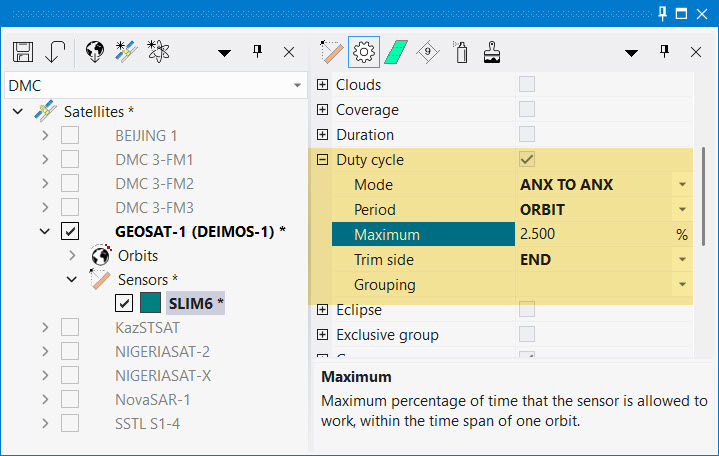719x456 pixels.
Task: Click the spray bottle icon
Action: [x=461, y=51]
